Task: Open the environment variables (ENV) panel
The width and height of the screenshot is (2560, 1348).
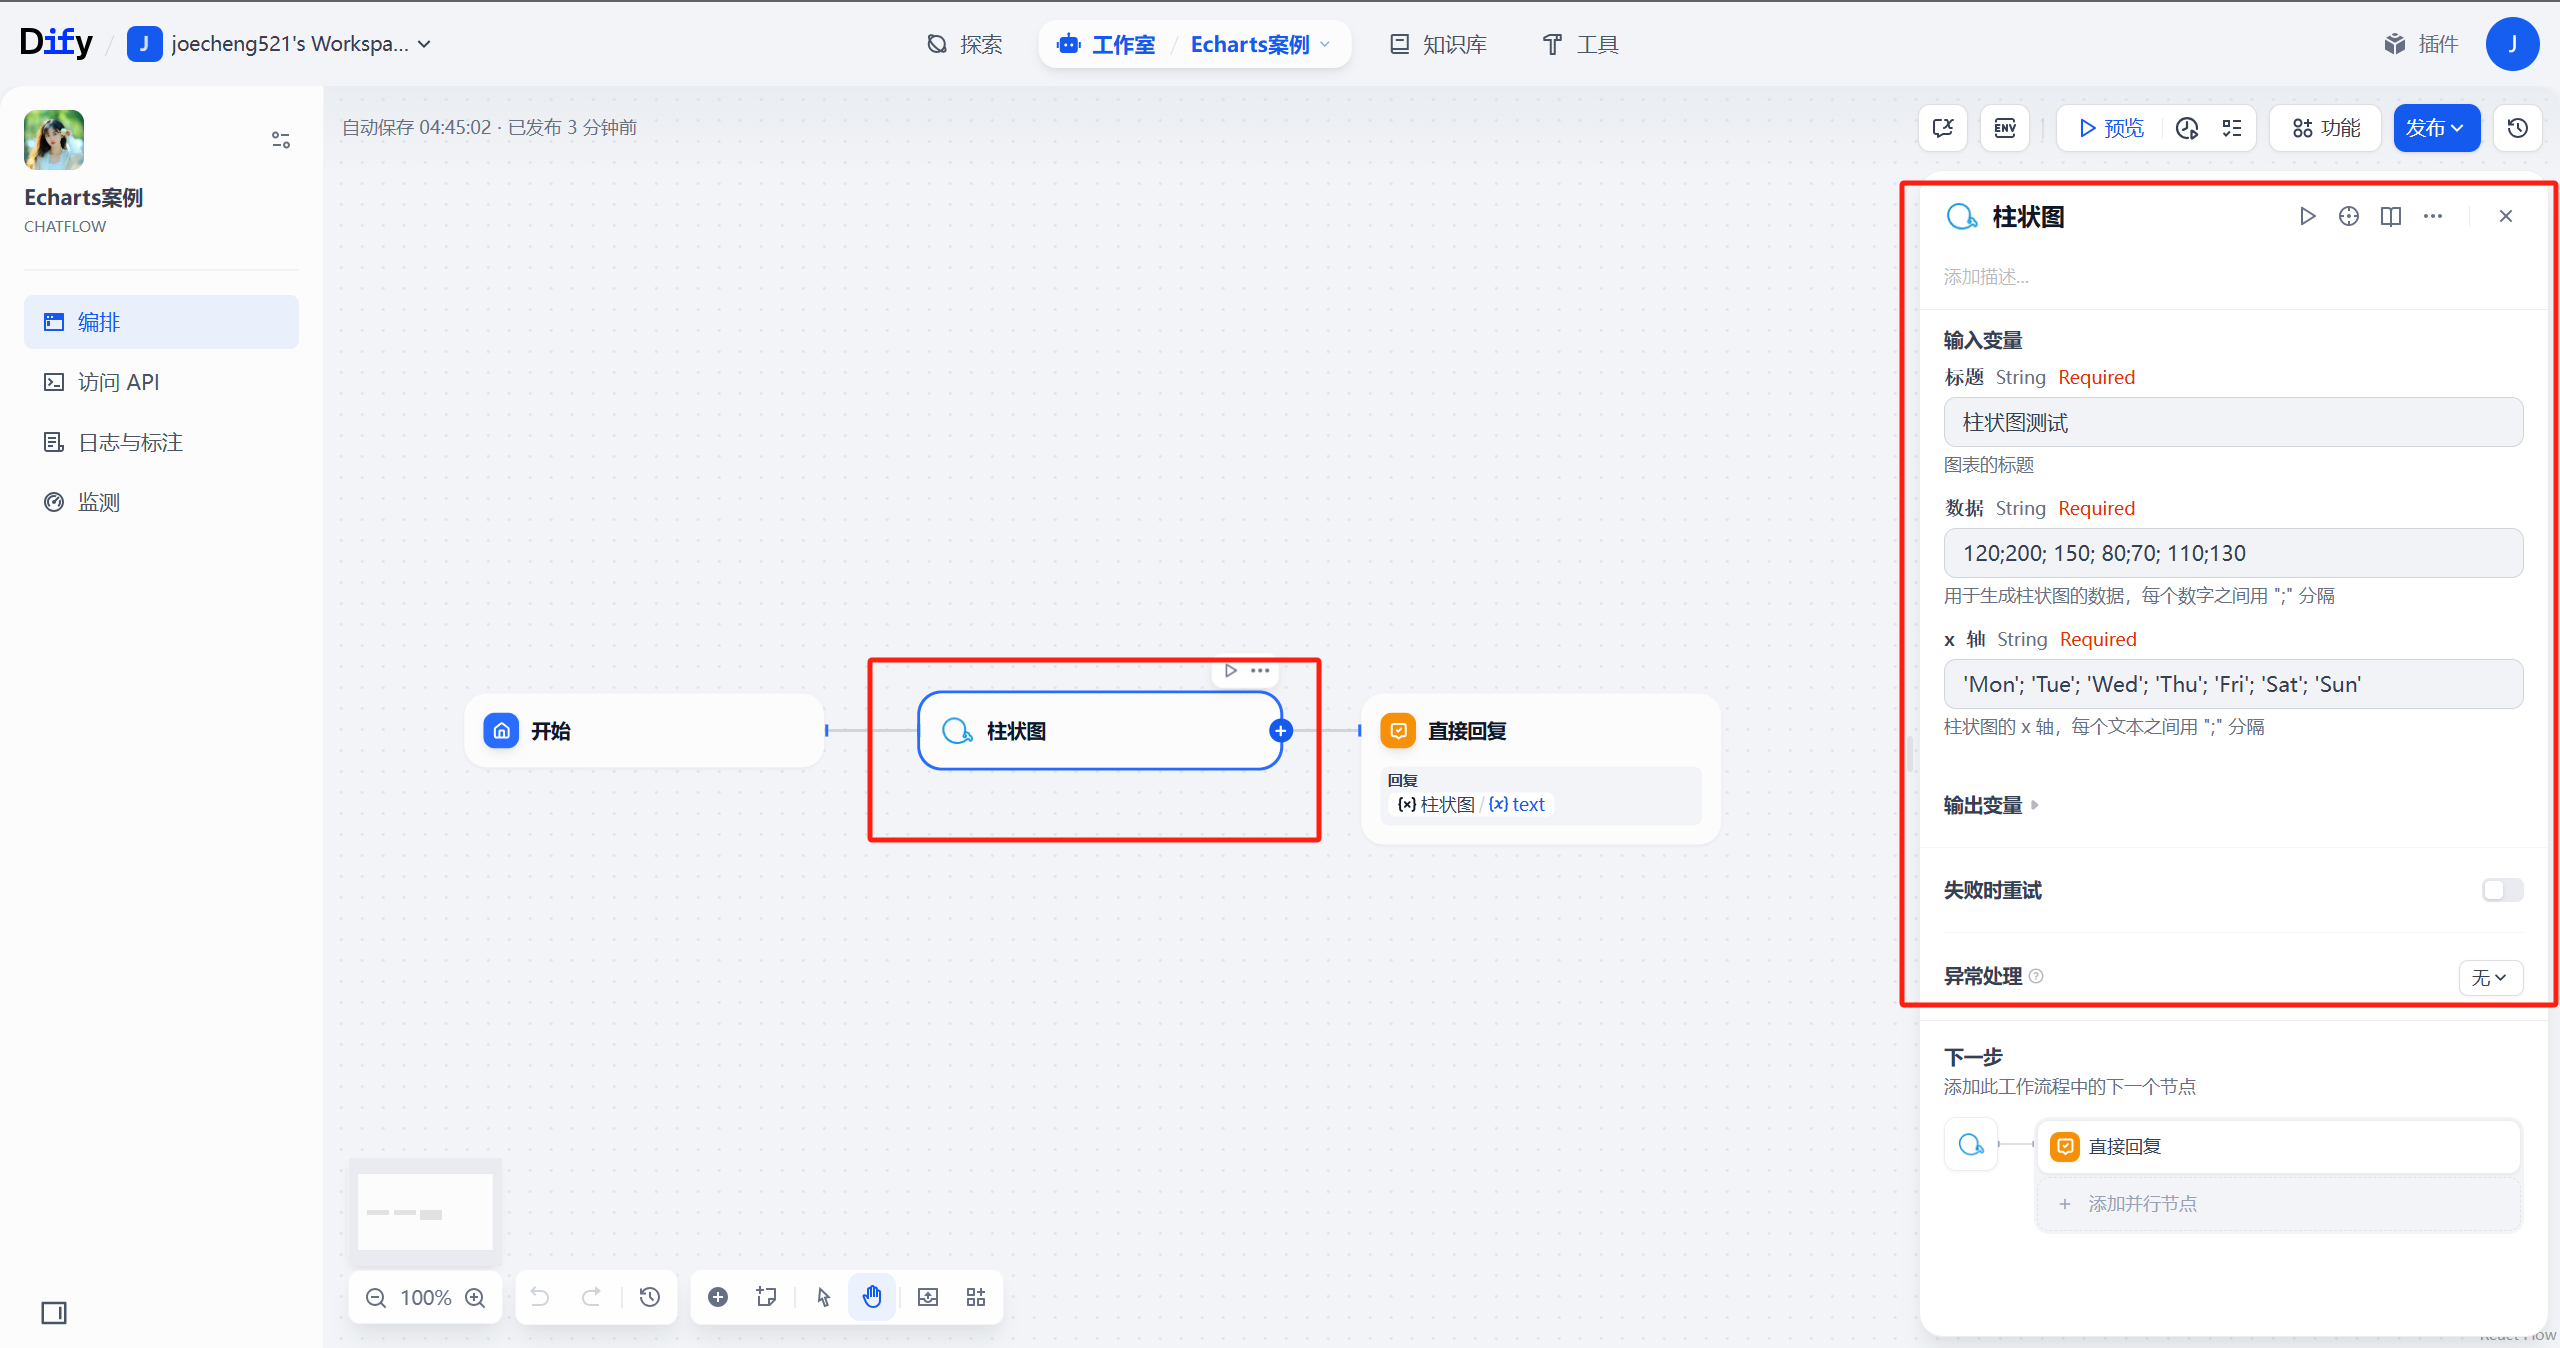Action: [x=2004, y=128]
